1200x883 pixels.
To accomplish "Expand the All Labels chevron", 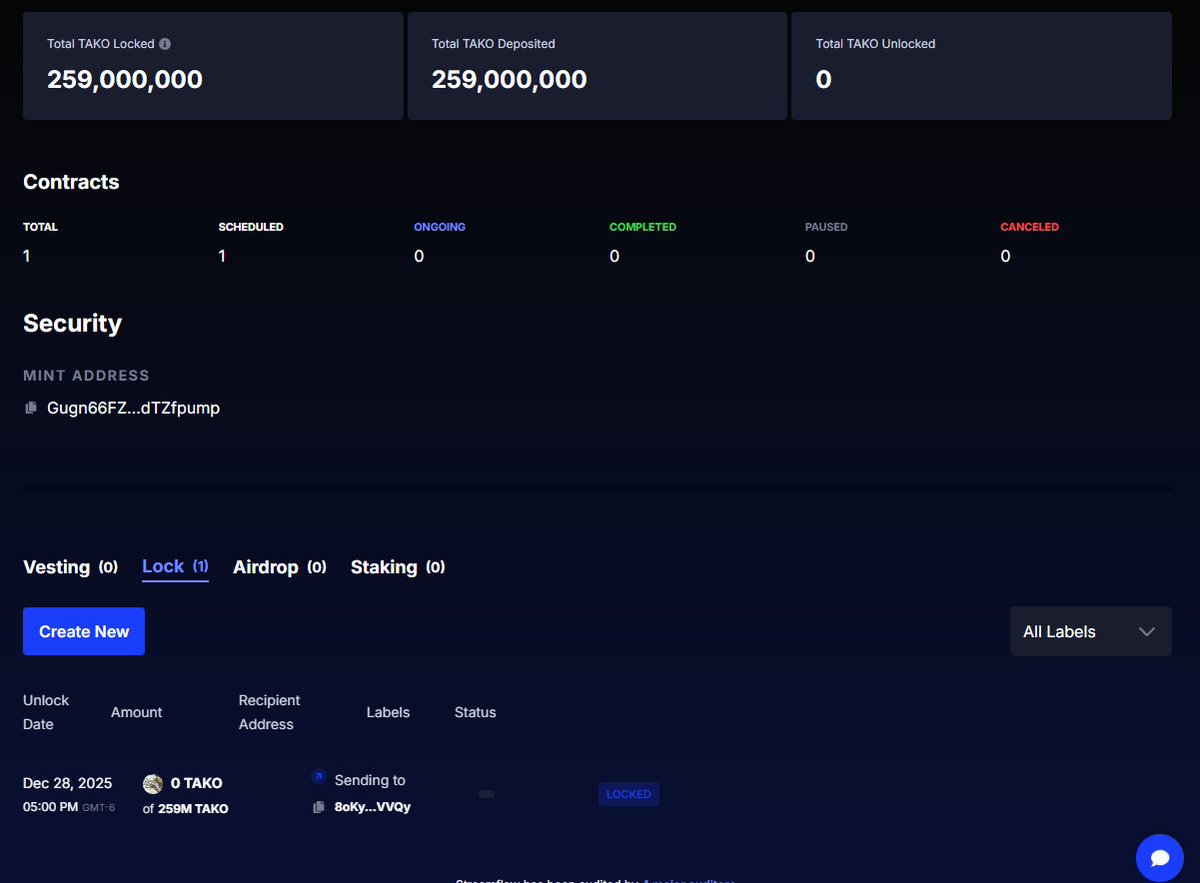I will [1147, 631].
